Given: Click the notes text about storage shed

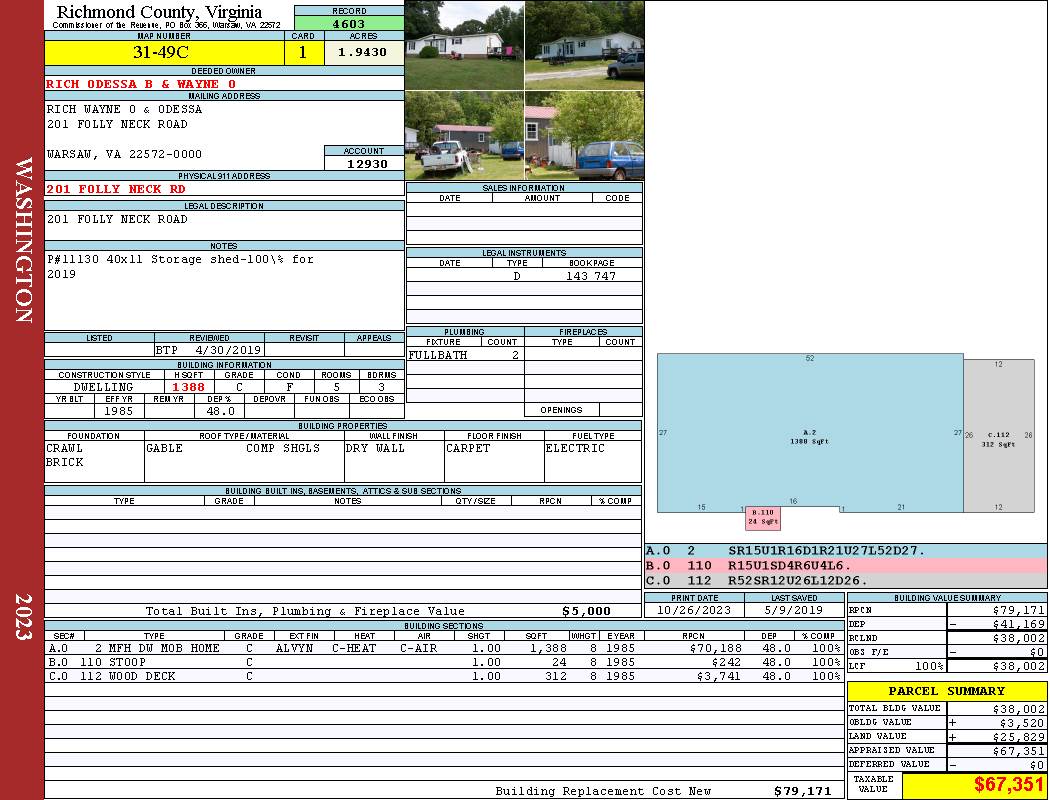Looking at the screenshot, I should coord(180,266).
